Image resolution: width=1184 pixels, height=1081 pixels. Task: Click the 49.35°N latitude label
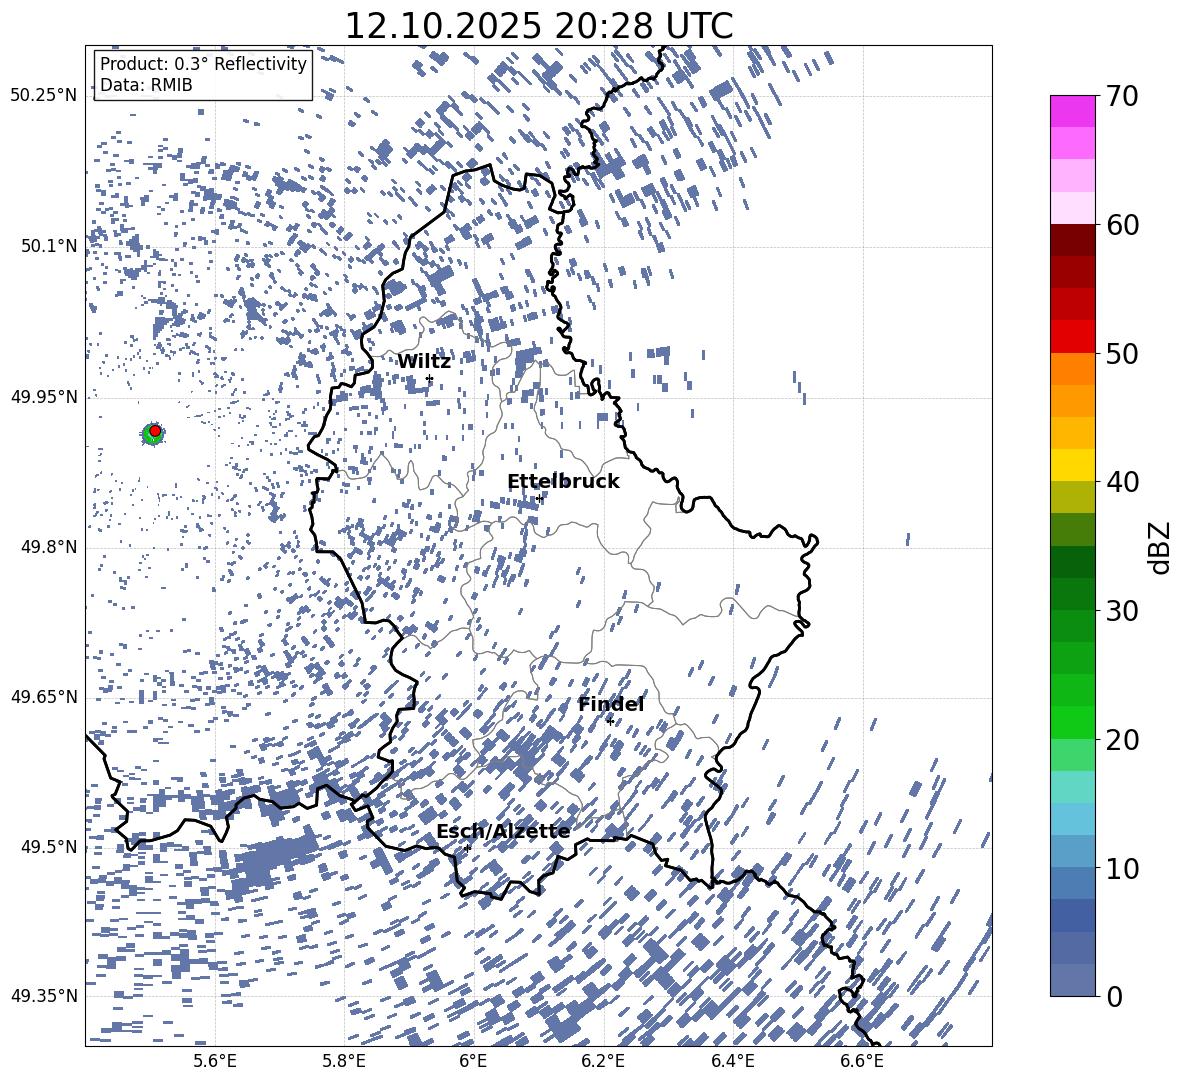click(44, 996)
